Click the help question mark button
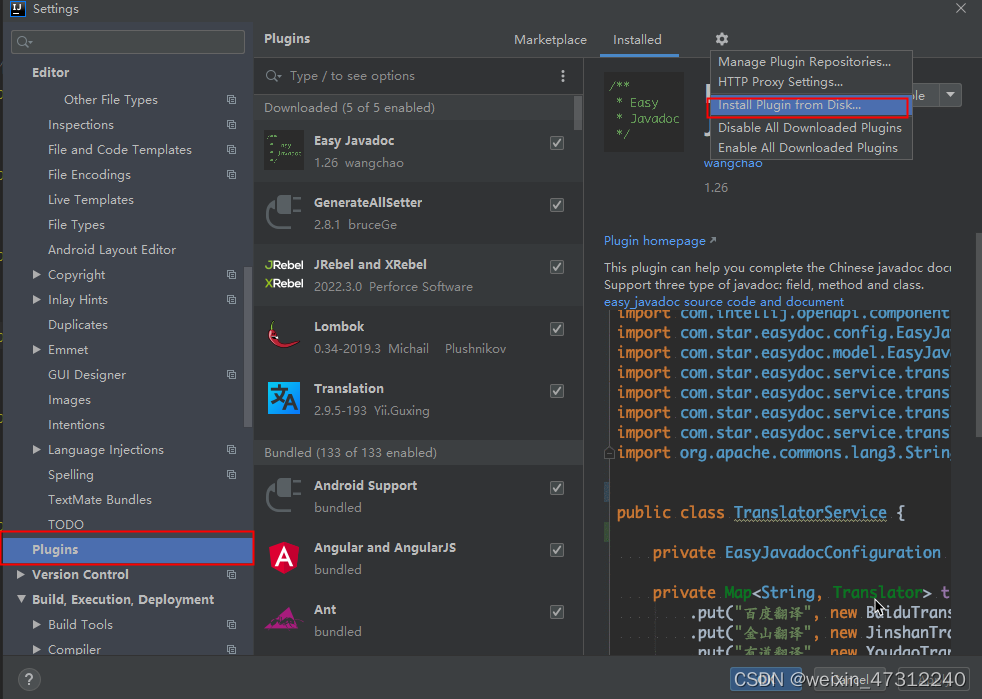The height and width of the screenshot is (699, 982). pos(29,679)
